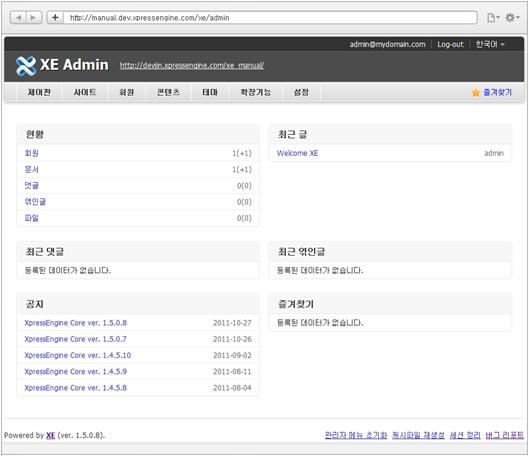Click the plus add-tab icon
Viewport: 529px width, 456px height.
55,18
